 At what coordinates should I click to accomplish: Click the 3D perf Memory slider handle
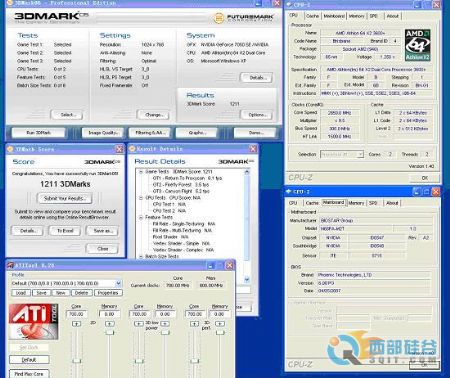click(x=220, y=332)
